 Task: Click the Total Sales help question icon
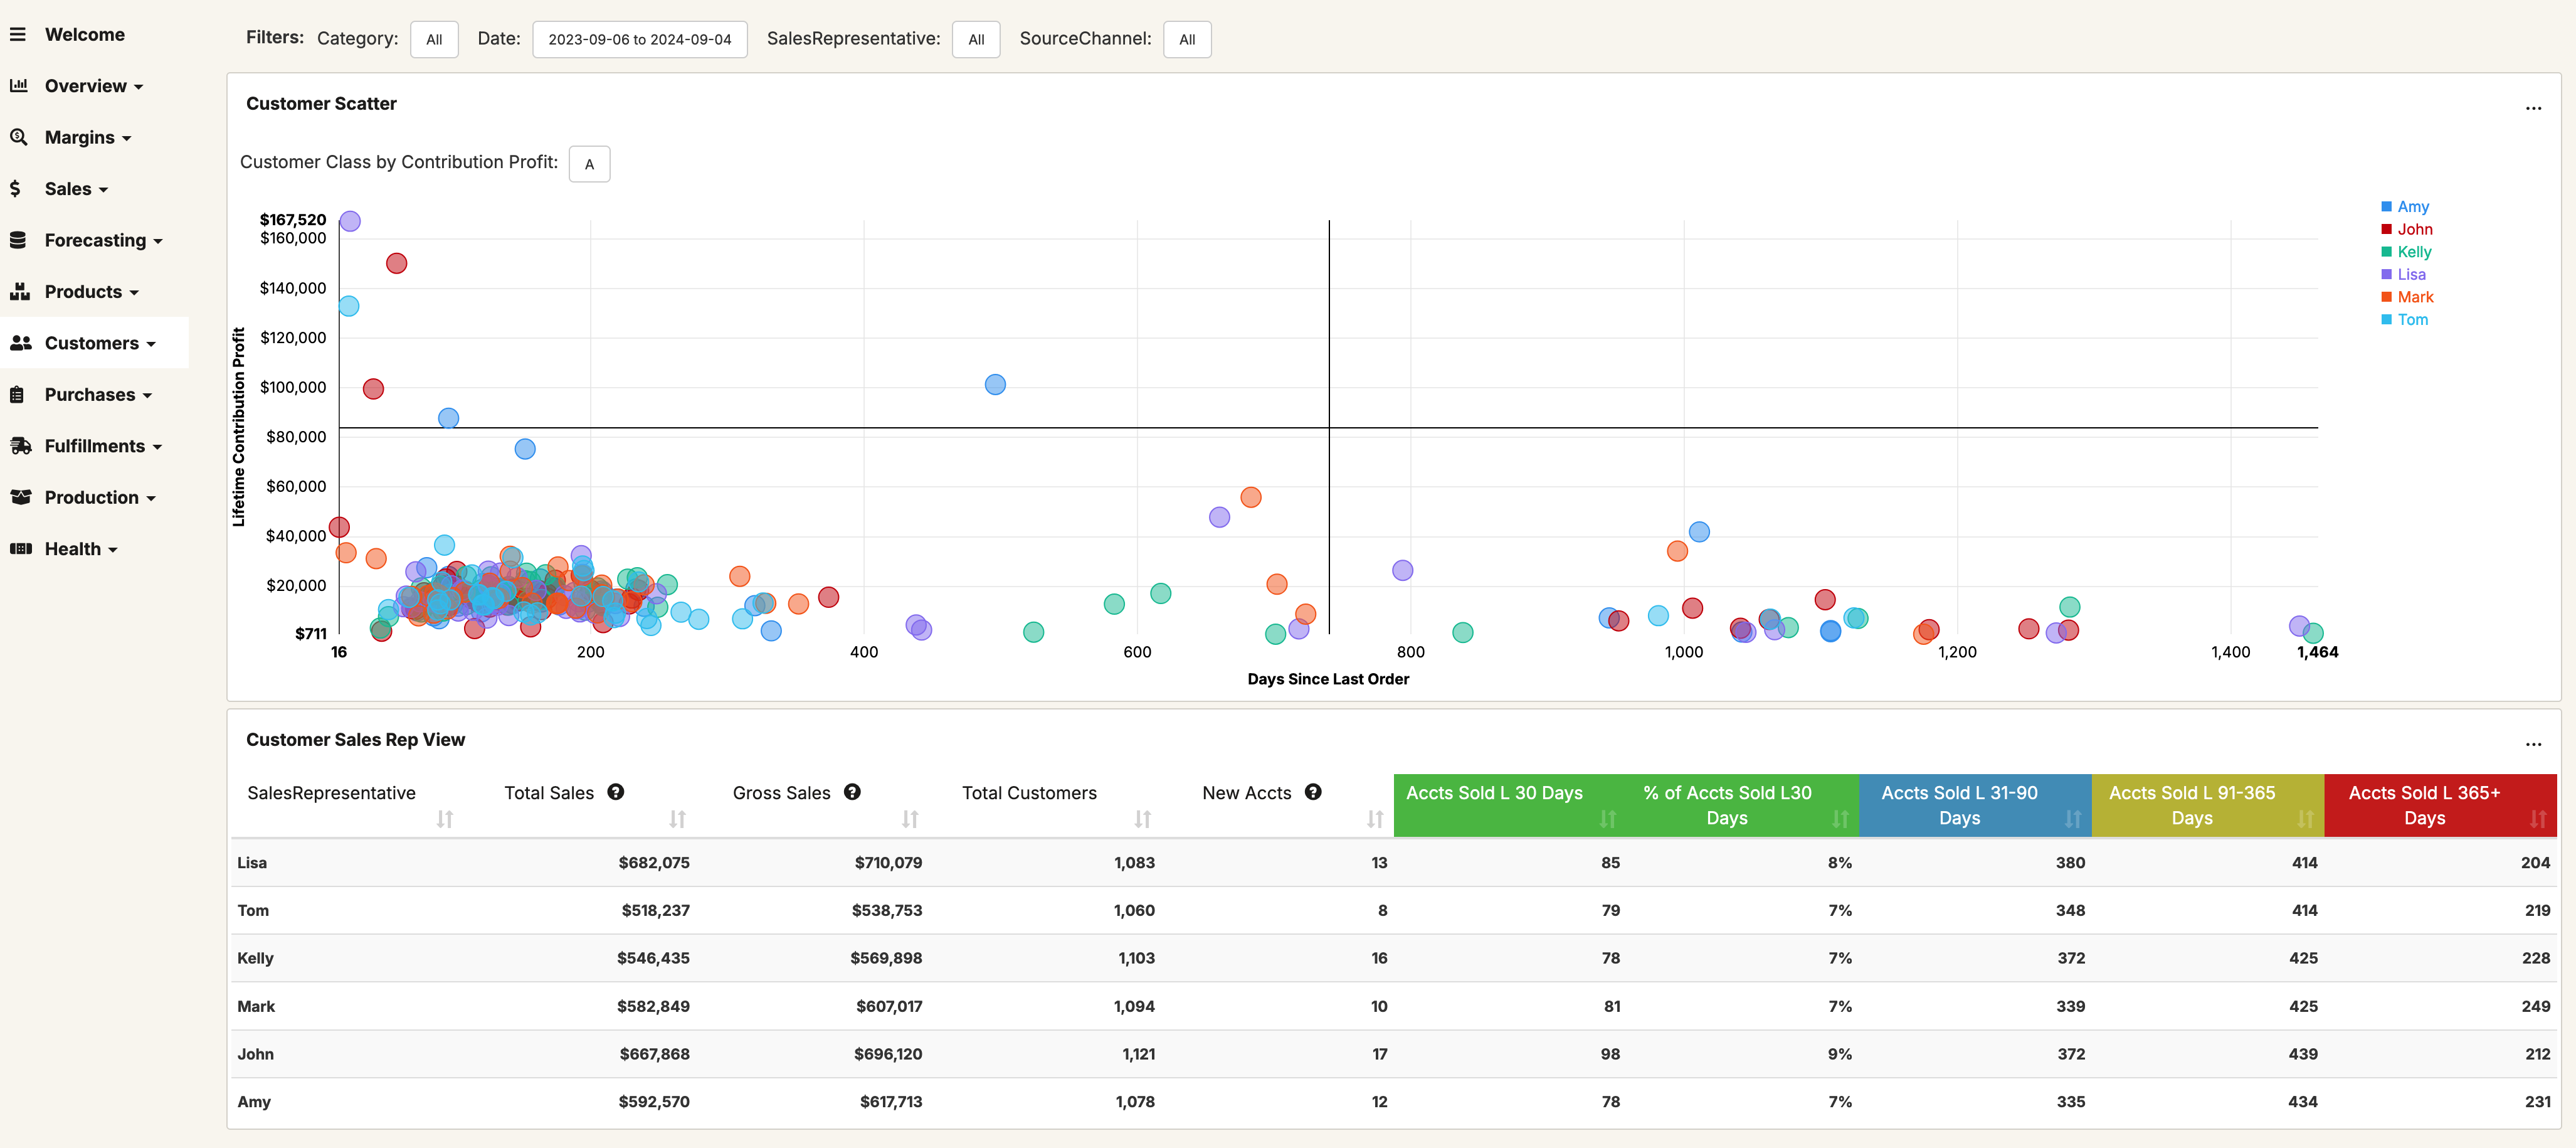[616, 792]
